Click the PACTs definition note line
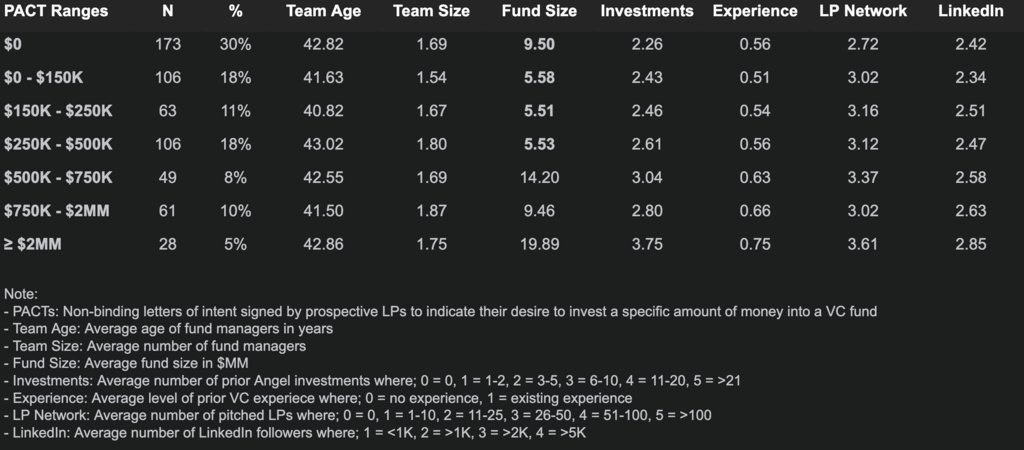The image size is (1024, 450). click(440, 311)
